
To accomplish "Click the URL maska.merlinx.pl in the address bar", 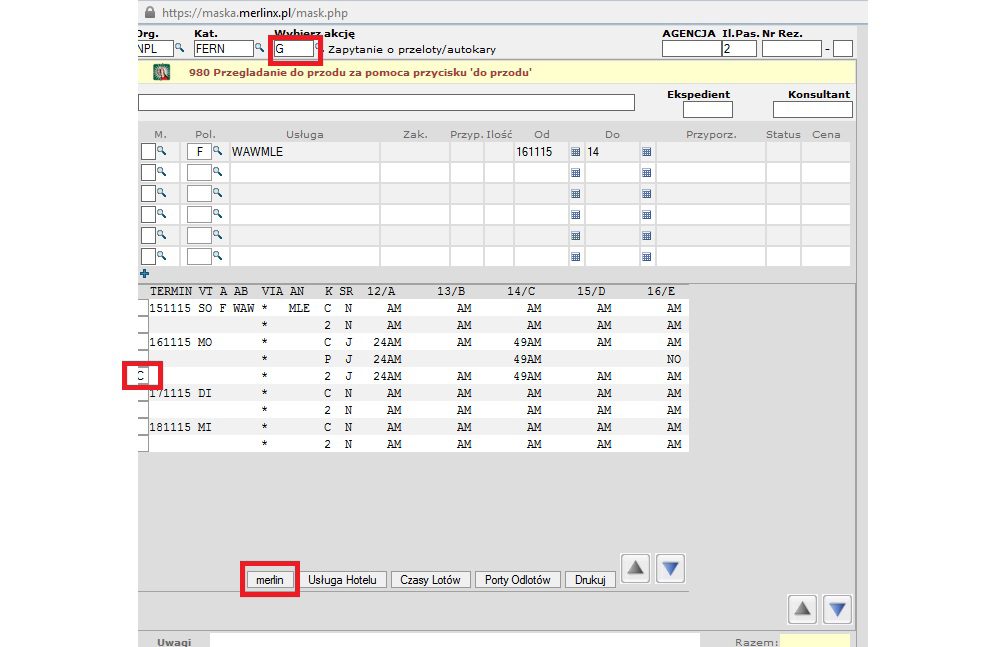I will click(x=255, y=12).
